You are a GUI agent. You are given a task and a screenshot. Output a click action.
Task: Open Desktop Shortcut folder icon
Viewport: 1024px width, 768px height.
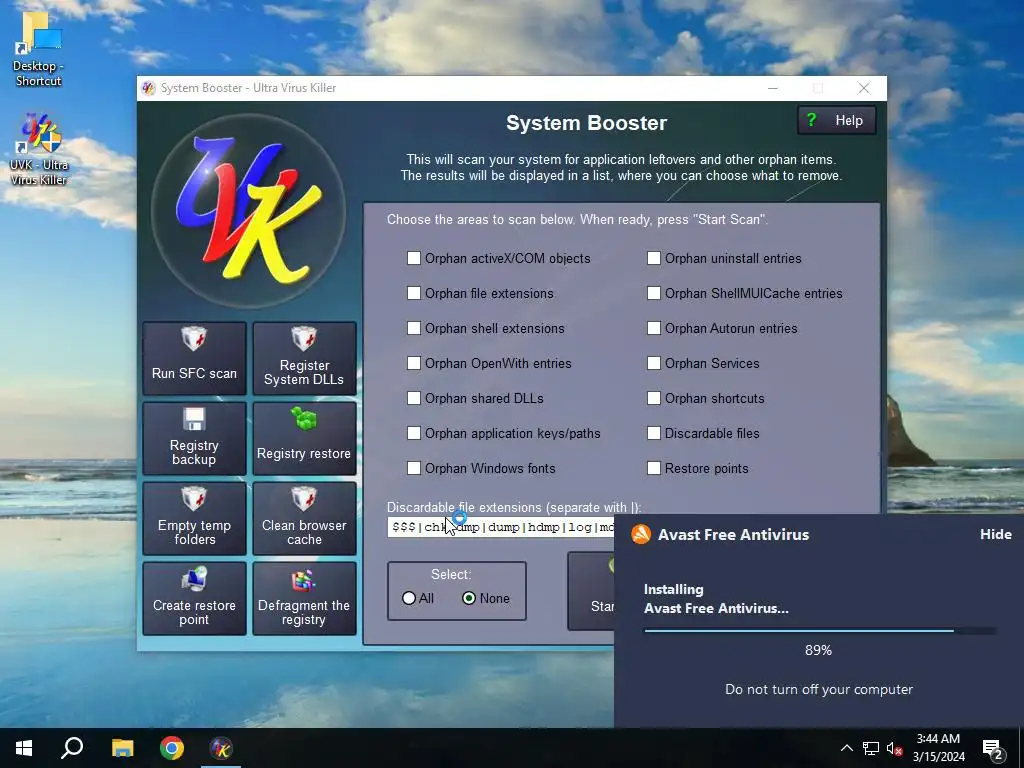(38, 50)
